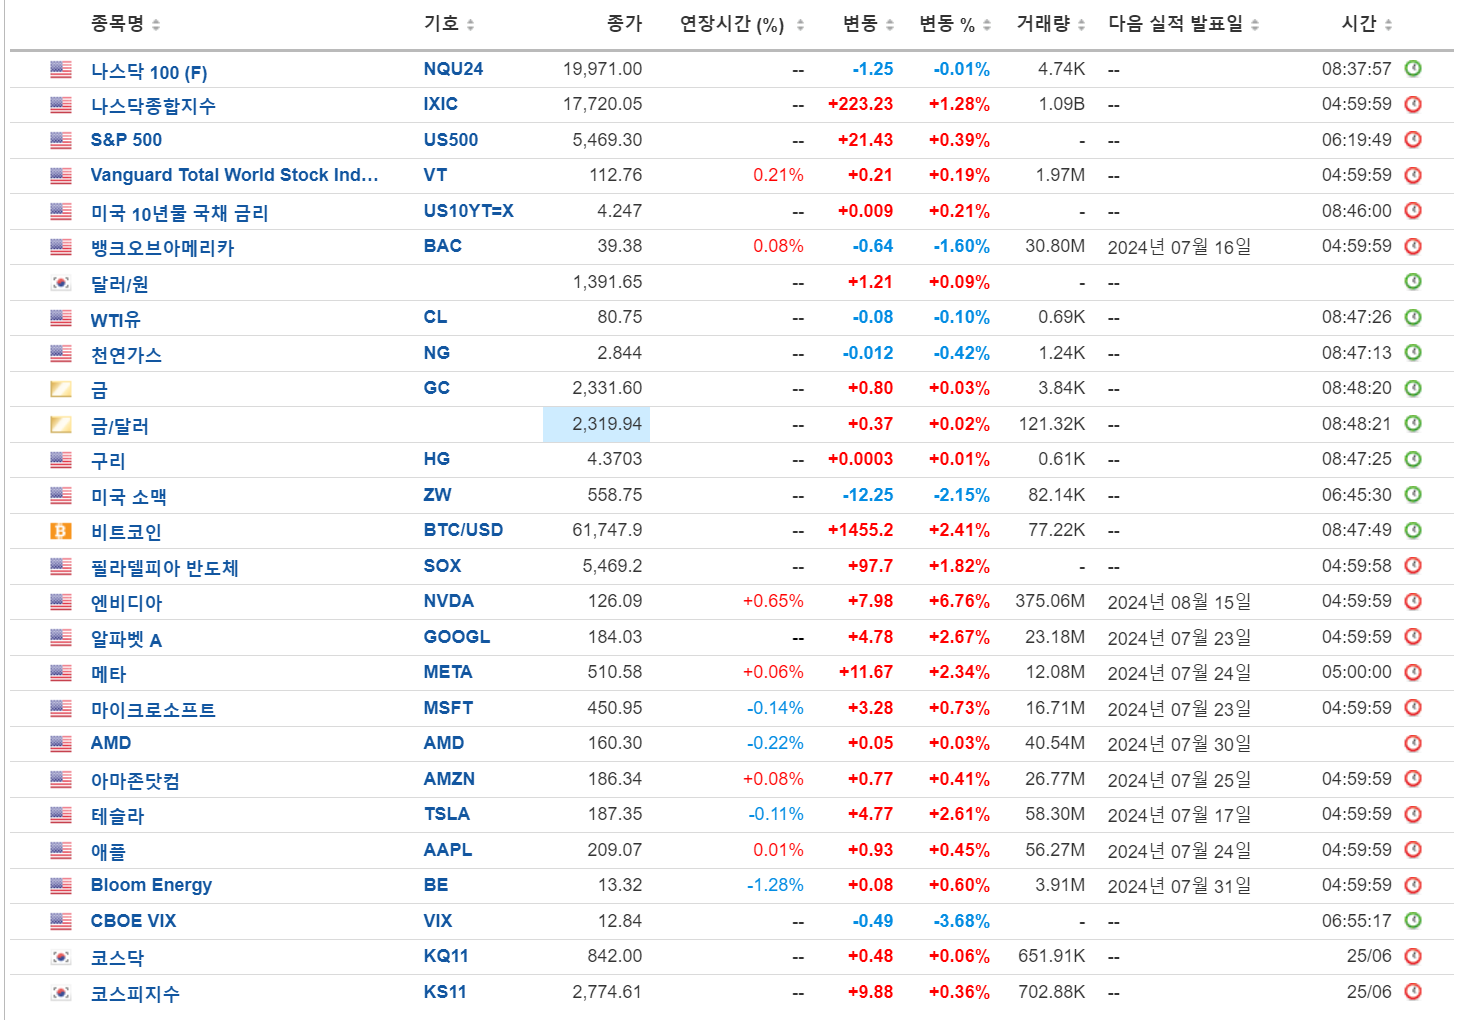Open the 나스닥 100 (F) link
Screen dimensions: 1458x1020
[x=149, y=72]
